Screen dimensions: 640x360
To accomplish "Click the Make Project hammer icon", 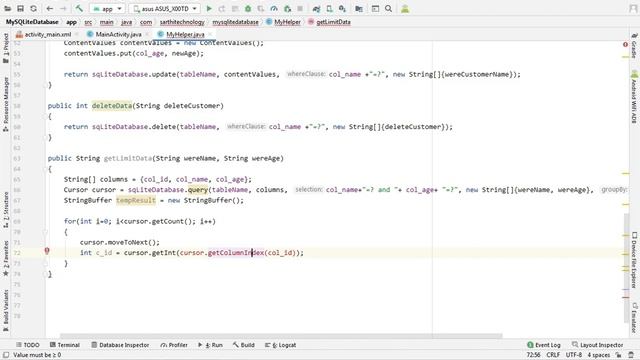I will 79,9.
